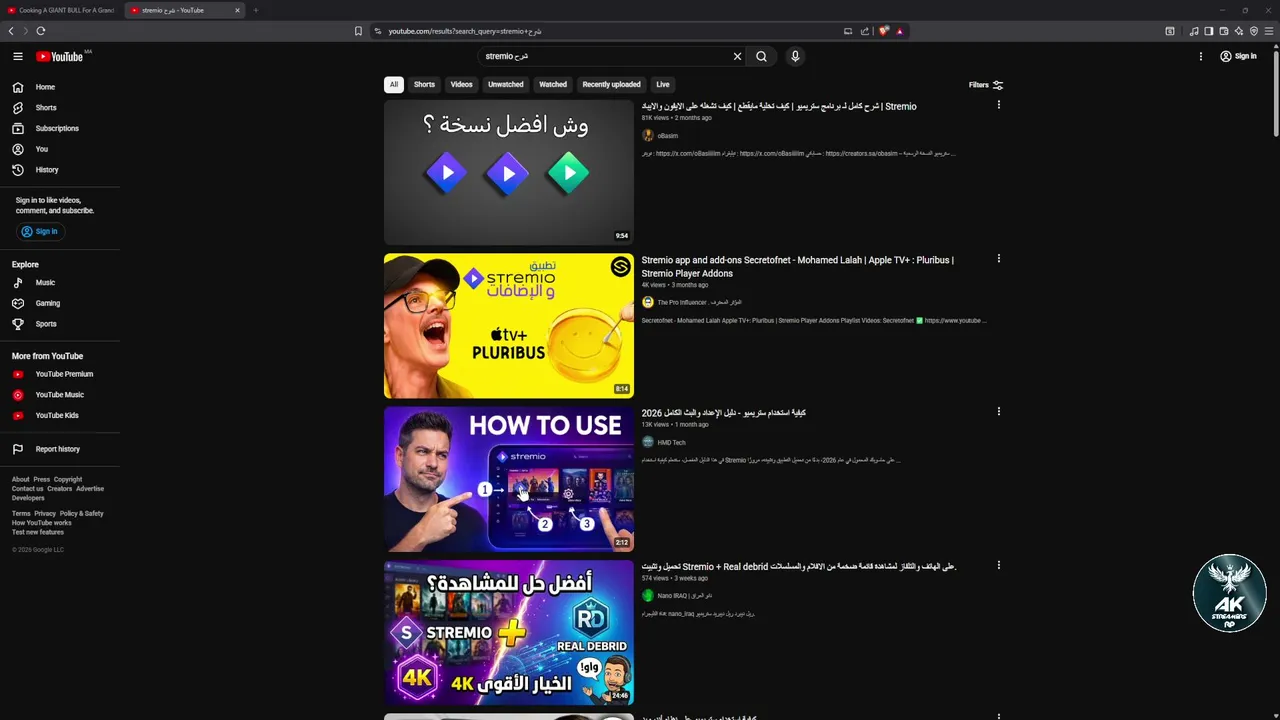Open Brave Shields lion icon
This screenshot has width=1280, height=720.
click(883, 31)
